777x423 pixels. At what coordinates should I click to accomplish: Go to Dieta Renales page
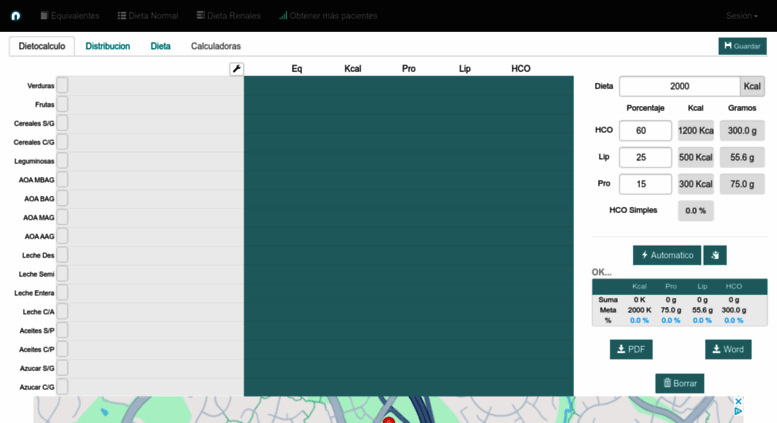coord(228,16)
